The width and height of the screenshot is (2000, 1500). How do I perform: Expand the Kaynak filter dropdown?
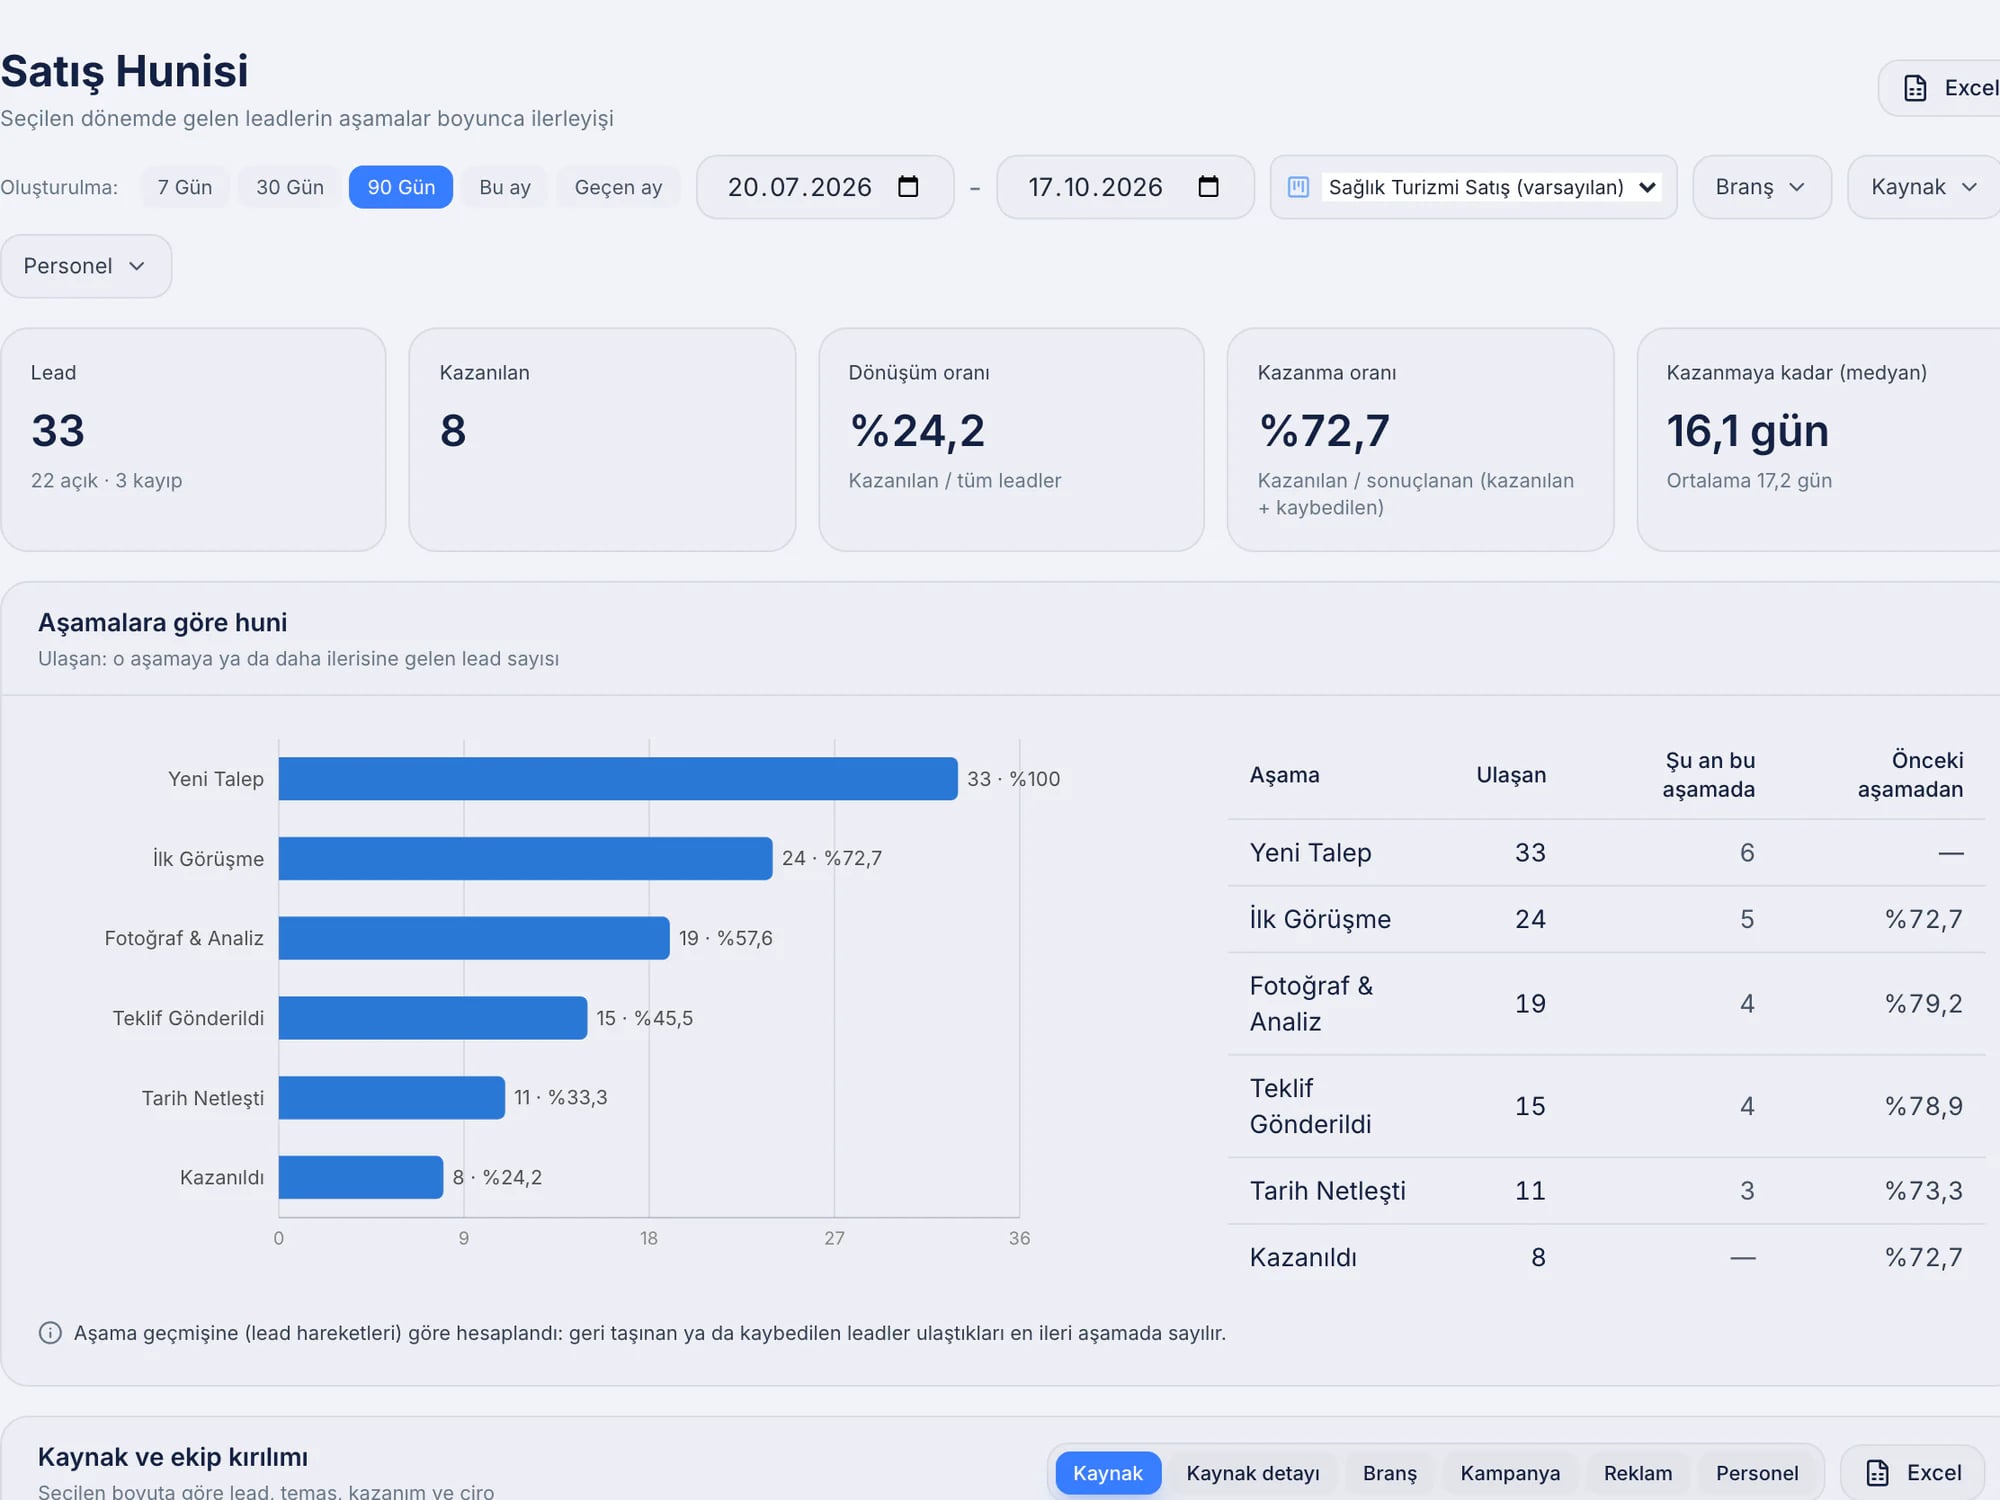pos(1924,187)
